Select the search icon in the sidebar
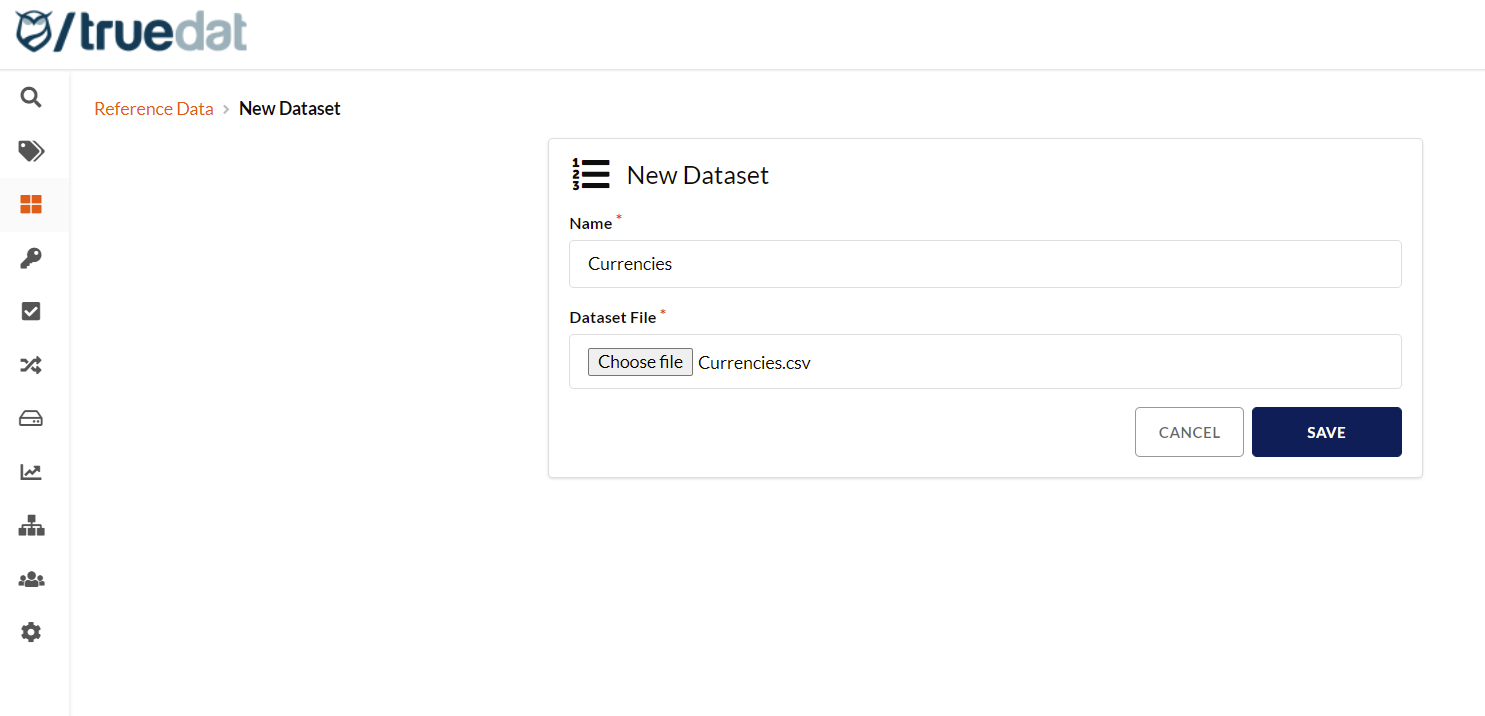 tap(30, 97)
